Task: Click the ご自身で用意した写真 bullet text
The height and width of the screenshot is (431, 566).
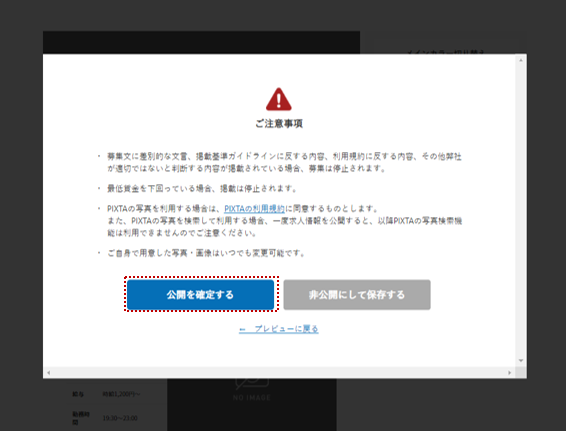Action: (x=206, y=253)
